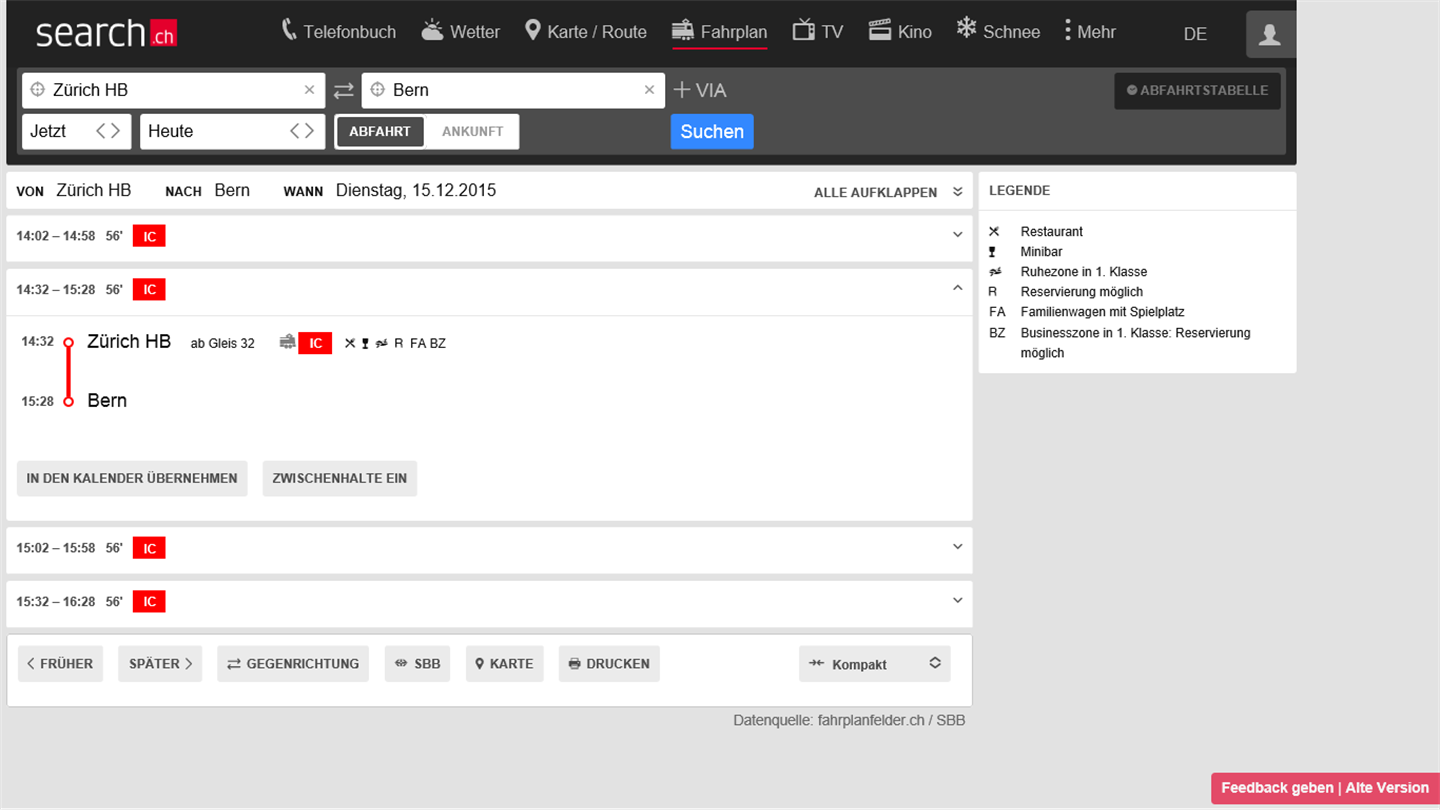This screenshot has width=1440, height=810.
Task: Open the Kompakt view dropdown
Action: coord(875,664)
